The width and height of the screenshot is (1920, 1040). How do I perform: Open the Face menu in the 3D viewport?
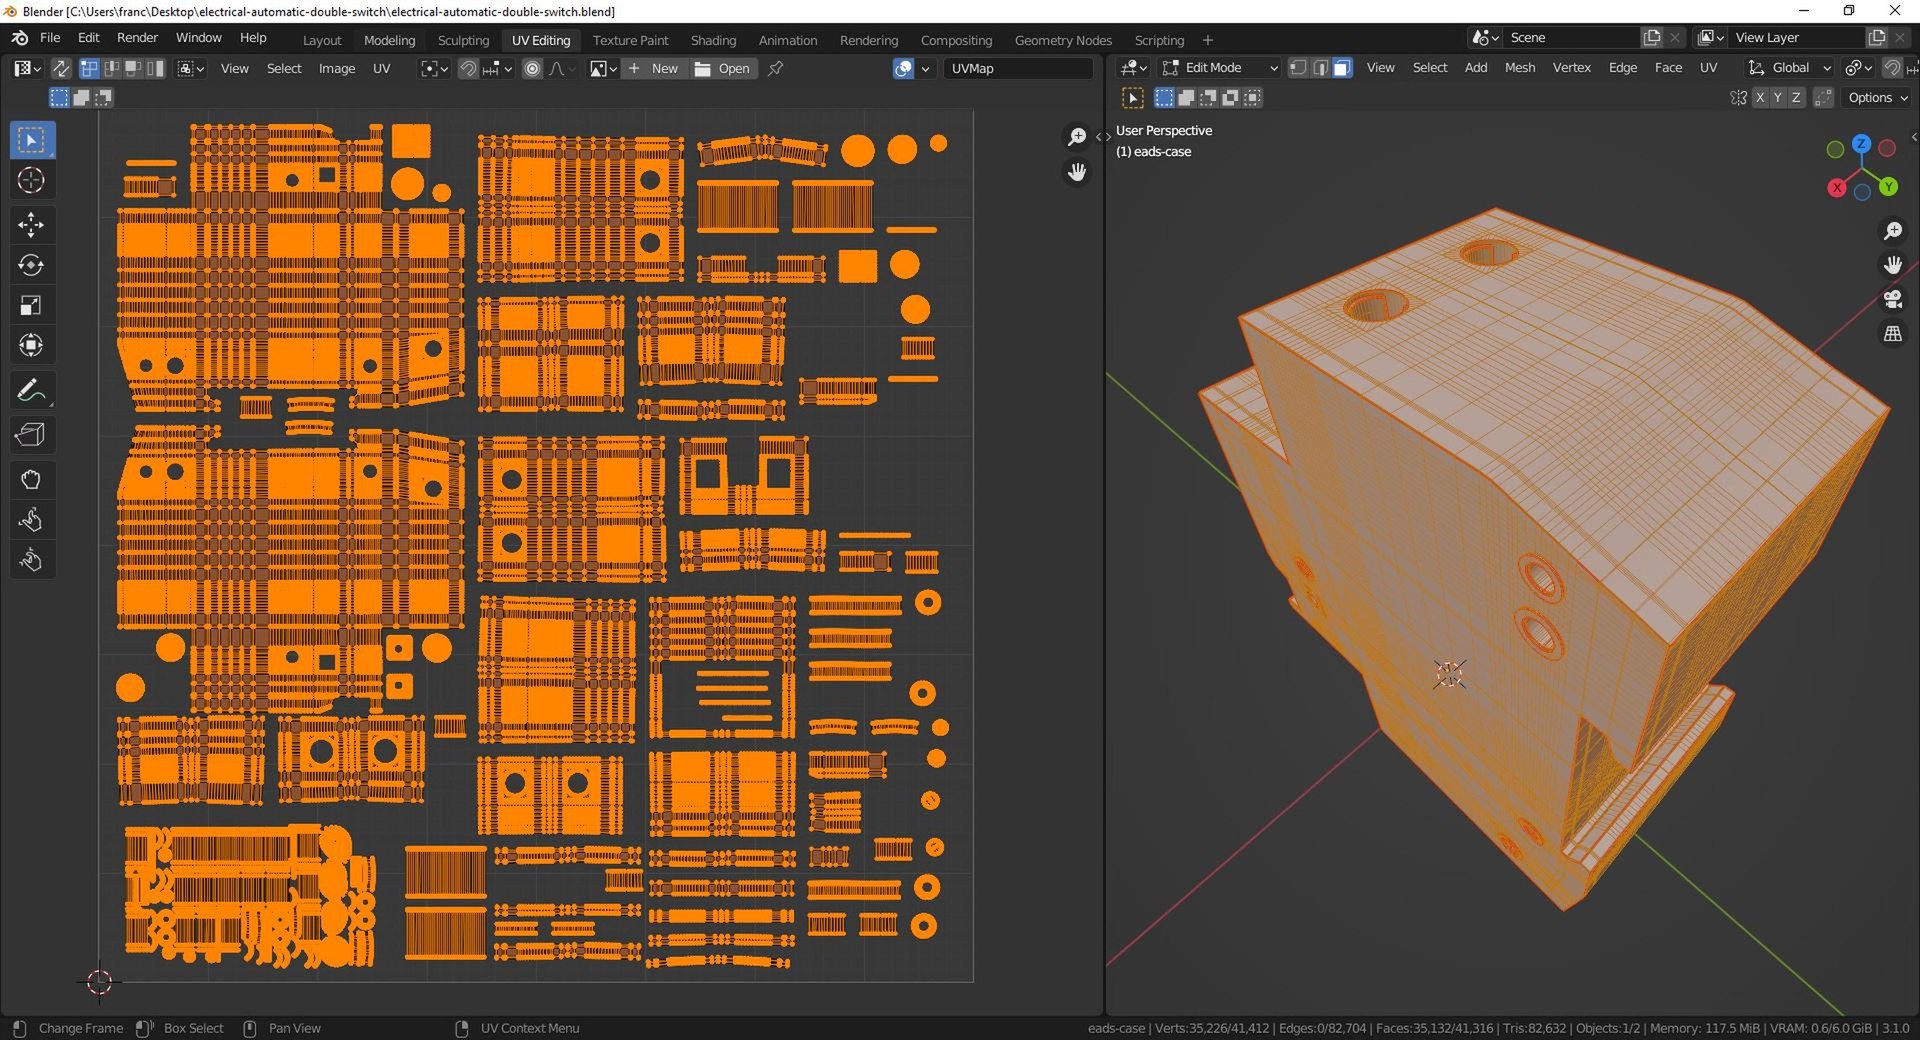point(1668,68)
